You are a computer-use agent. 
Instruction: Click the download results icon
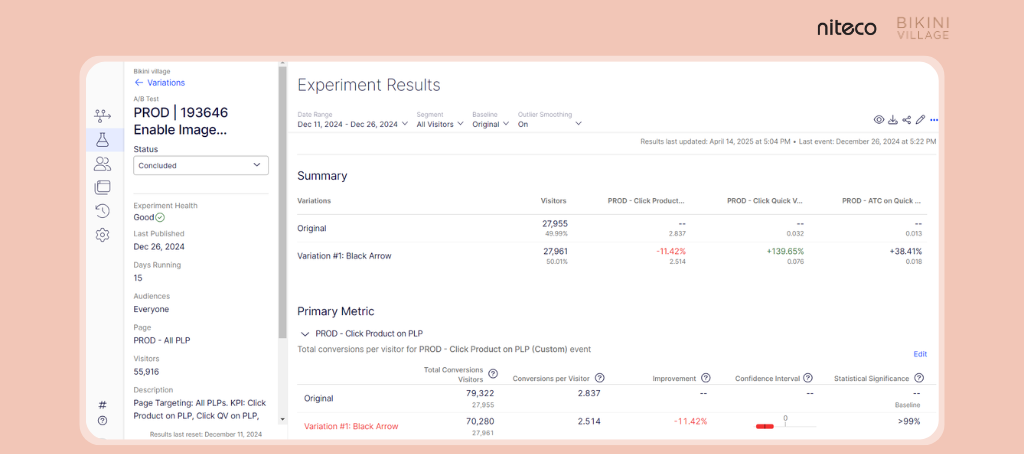point(893,120)
